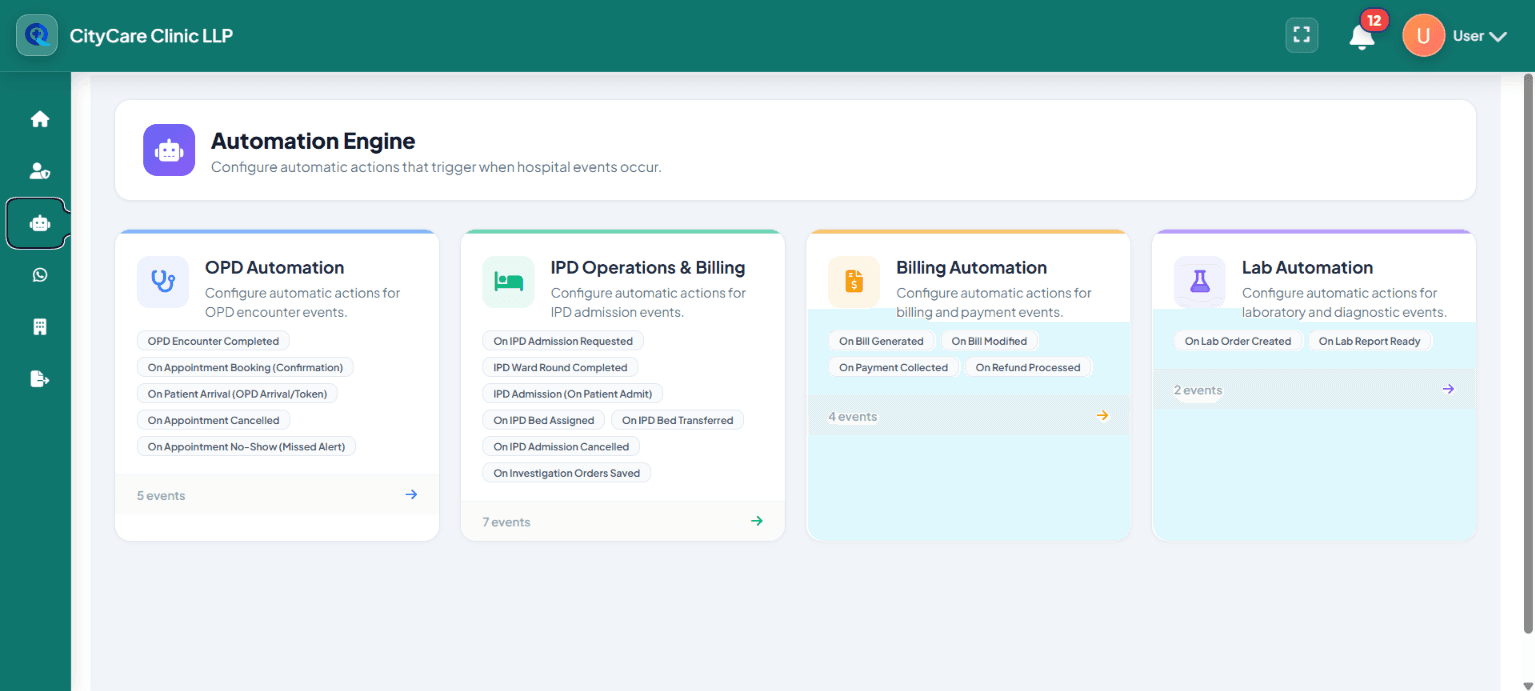This screenshot has width=1535, height=691.
Task: Select On Bill Modified chip
Action: click(x=989, y=341)
